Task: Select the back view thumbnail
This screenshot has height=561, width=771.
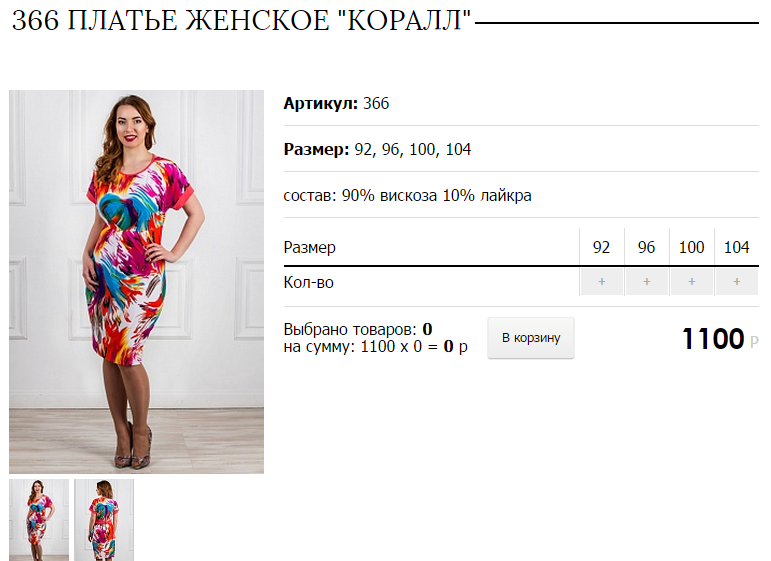Action: click(x=104, y=520)
